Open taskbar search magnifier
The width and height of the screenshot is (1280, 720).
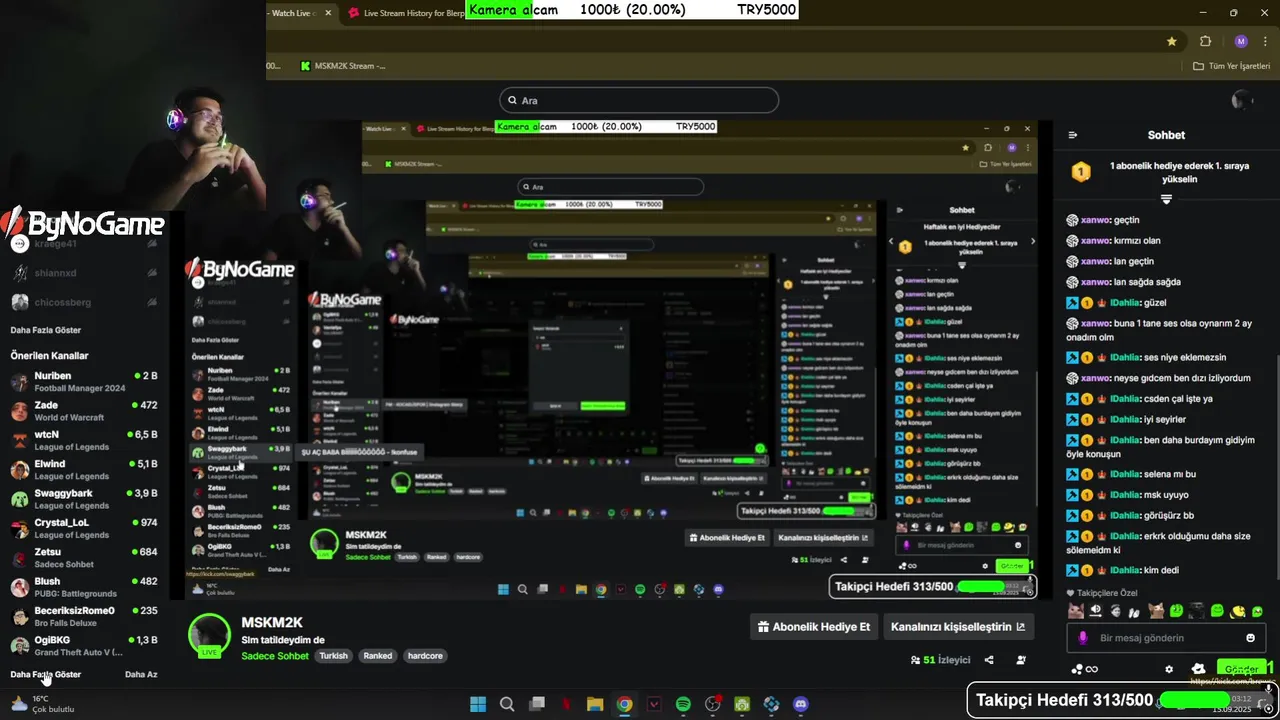[x=507, y=704]
